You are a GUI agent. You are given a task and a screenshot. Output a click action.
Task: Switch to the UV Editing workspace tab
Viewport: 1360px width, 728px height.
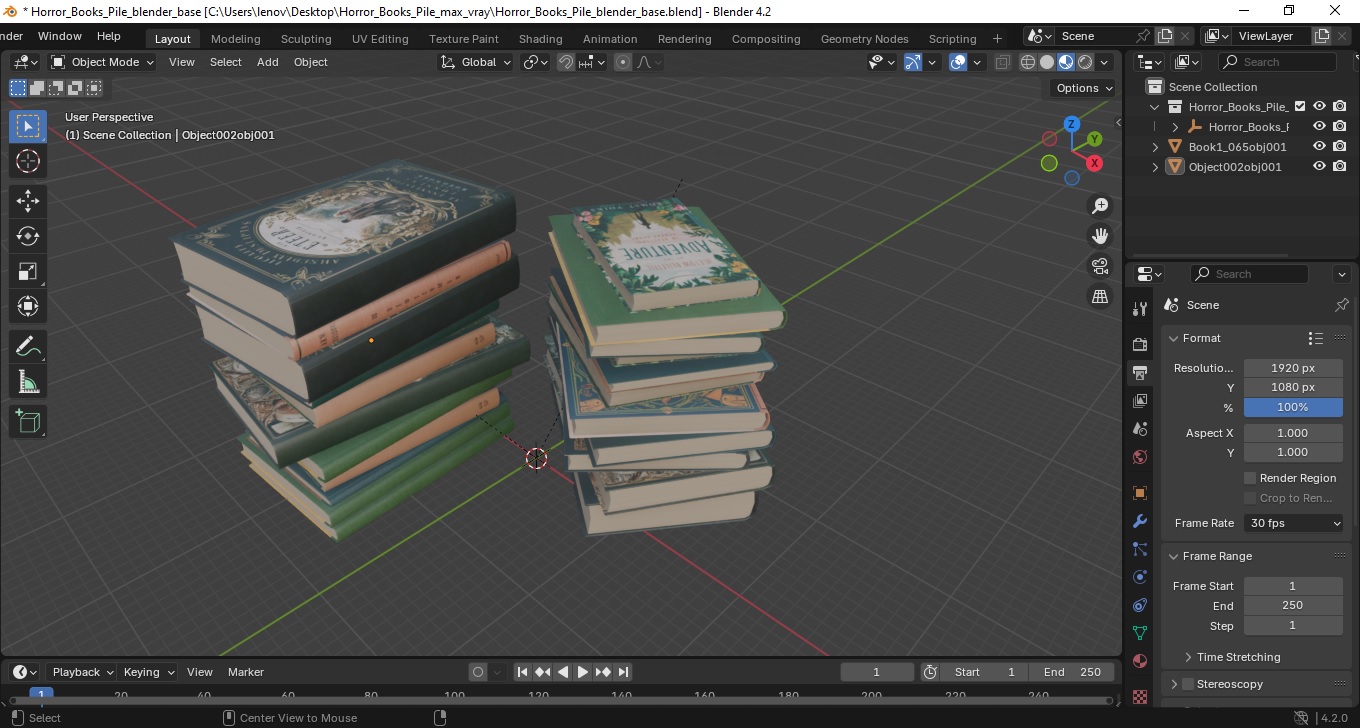coord(380,39)
